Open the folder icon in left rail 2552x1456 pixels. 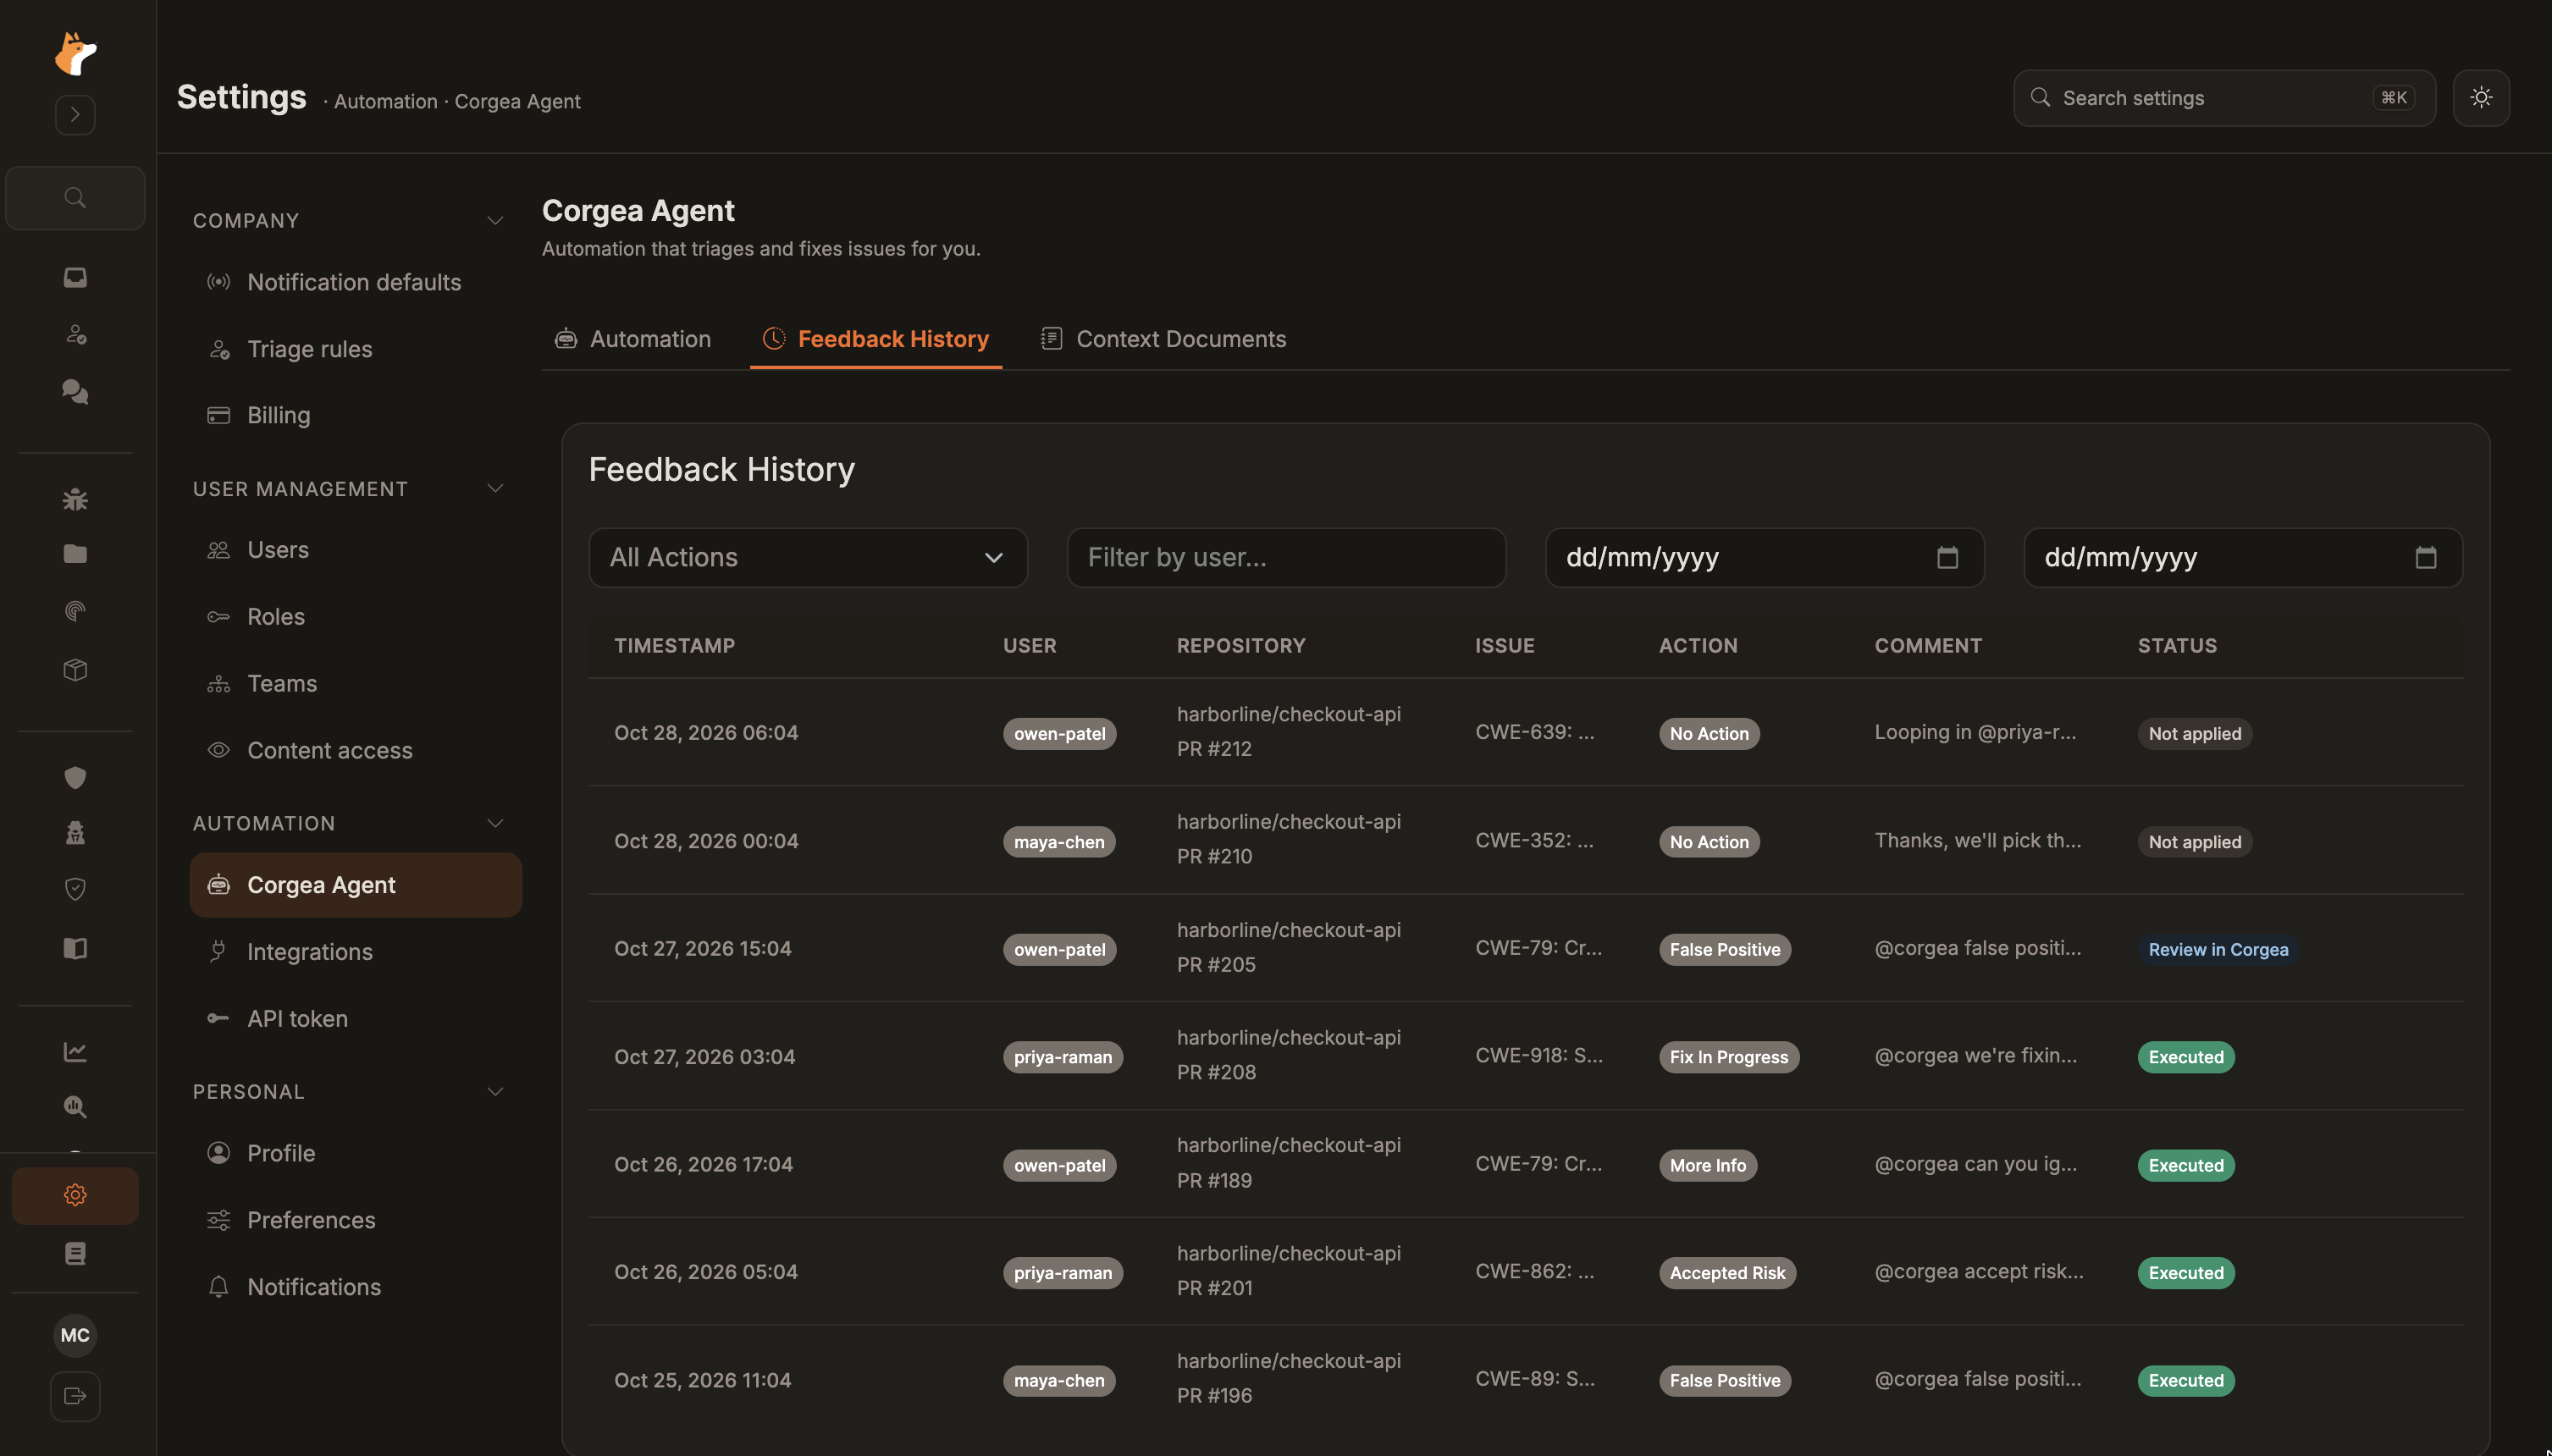coord(75,554)
